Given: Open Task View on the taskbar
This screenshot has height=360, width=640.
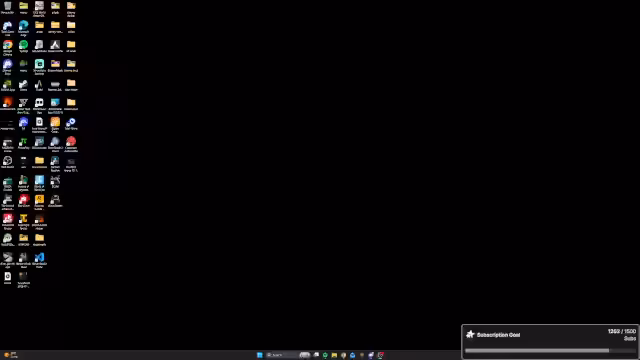Looking at the screenshot, I should [x=316, y=355].
